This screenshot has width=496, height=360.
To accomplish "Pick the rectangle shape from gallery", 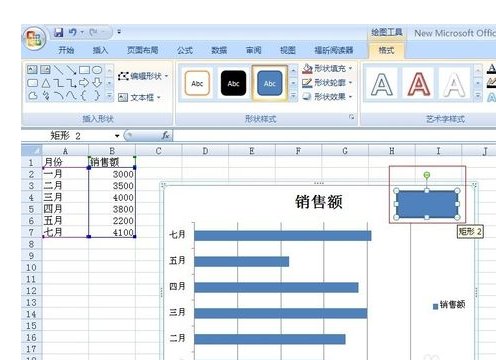I will pos(84,70).
